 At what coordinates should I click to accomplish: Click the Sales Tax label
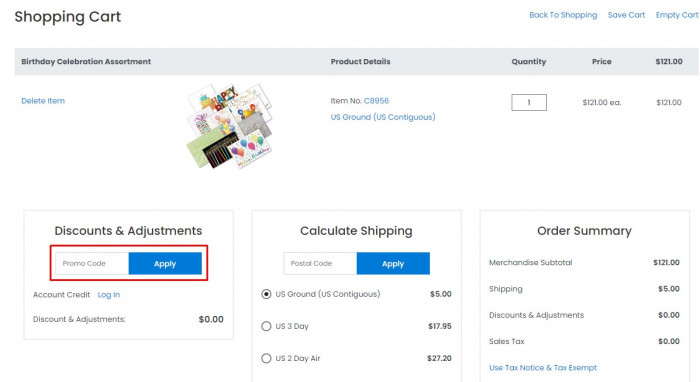(x=507, y=341)
